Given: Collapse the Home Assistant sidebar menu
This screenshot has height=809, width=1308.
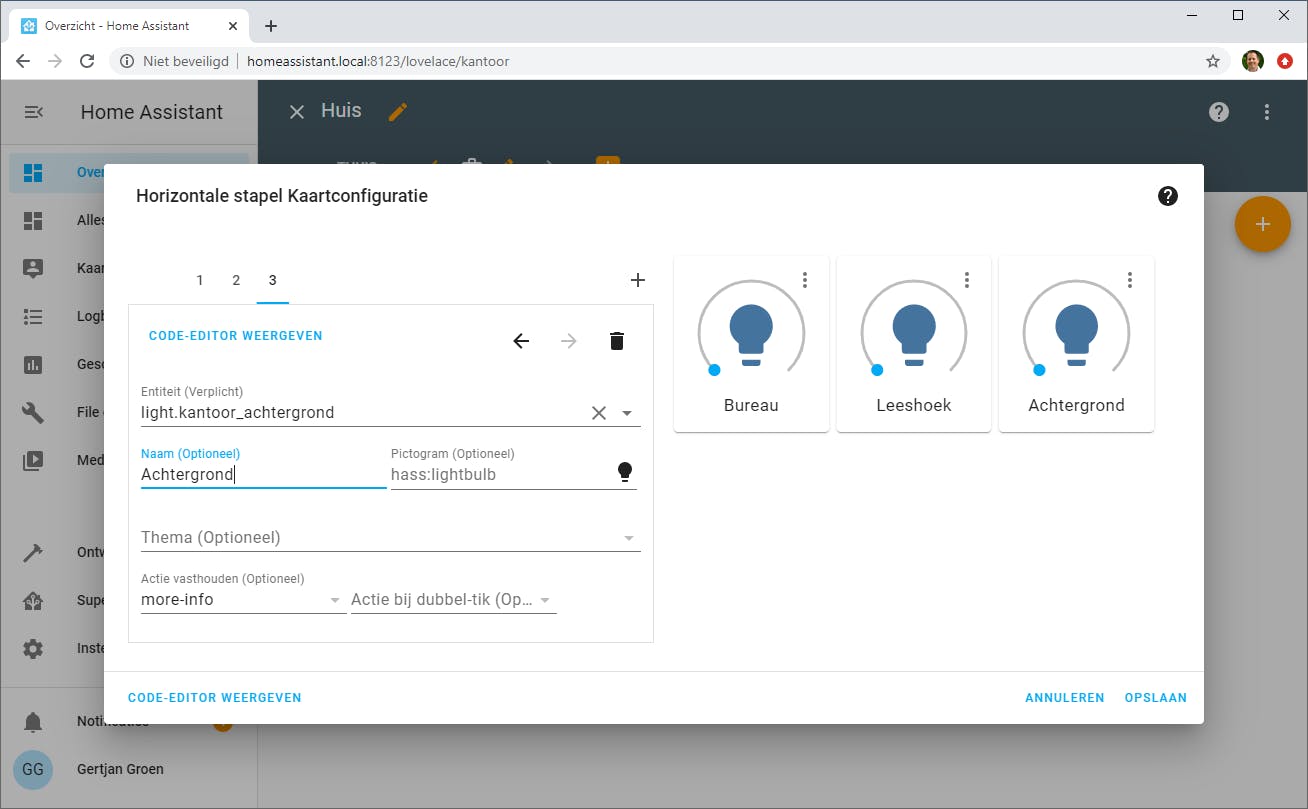Looking at the screenshot, I should (33, 112).
